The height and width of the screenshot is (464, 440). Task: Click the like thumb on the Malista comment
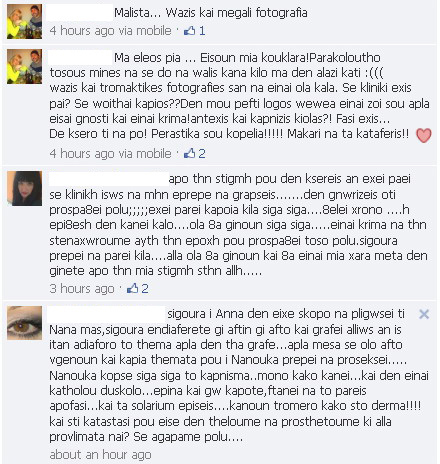coord(189,31)
